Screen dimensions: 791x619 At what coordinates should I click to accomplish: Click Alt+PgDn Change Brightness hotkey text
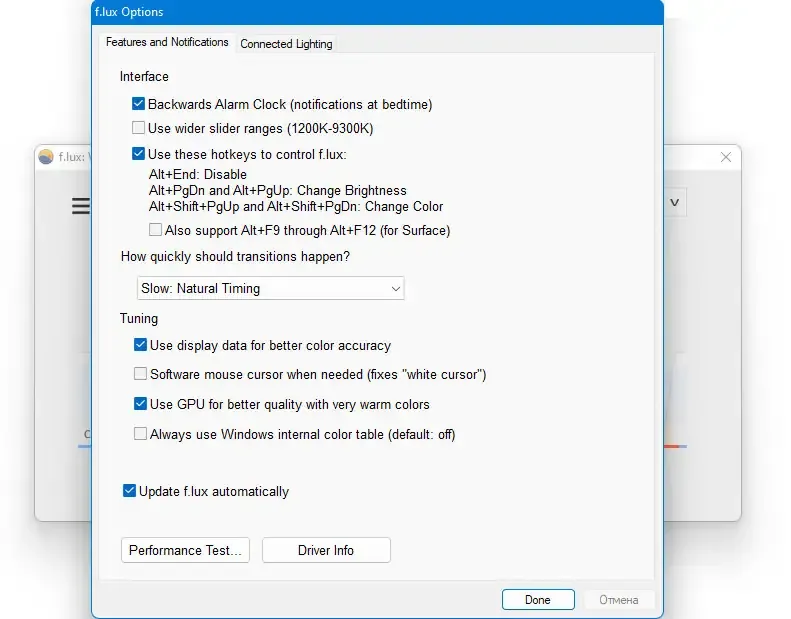pos(277,191)
